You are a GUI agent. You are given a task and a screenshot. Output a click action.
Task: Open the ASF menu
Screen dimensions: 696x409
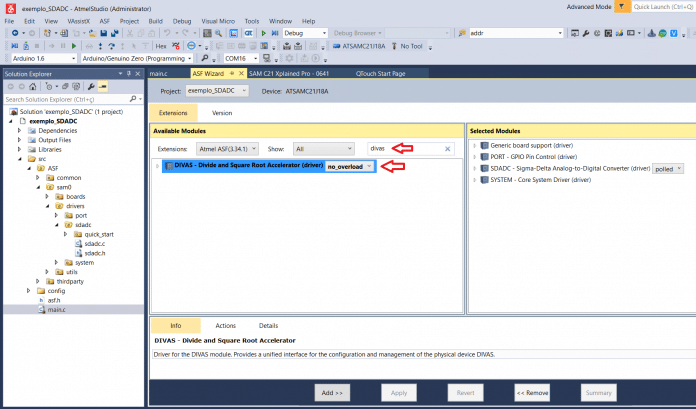pyautogui.click(x=104, y=20)
